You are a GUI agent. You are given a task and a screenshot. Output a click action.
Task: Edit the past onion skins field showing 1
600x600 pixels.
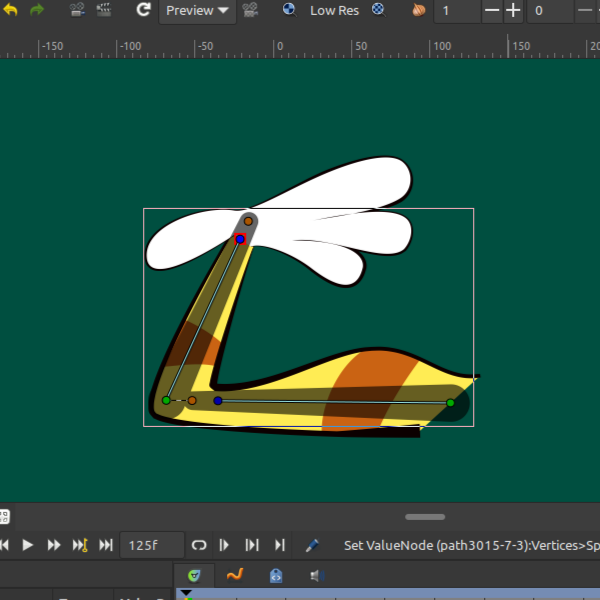pos(457,11)
